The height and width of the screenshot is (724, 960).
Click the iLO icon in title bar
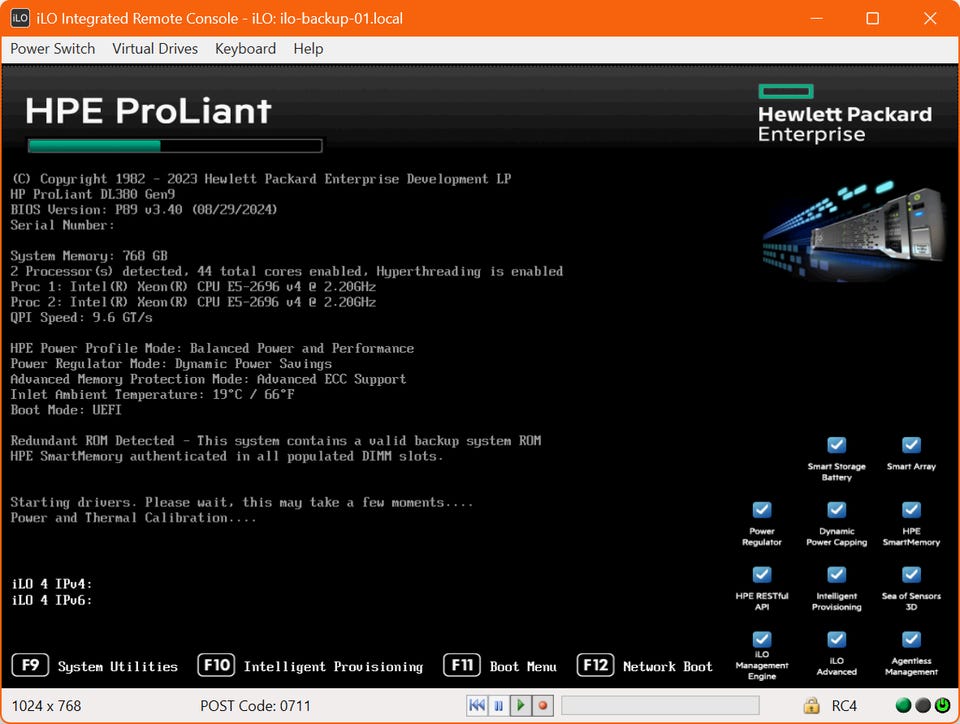pyautogui.click(x=20, y=18)
